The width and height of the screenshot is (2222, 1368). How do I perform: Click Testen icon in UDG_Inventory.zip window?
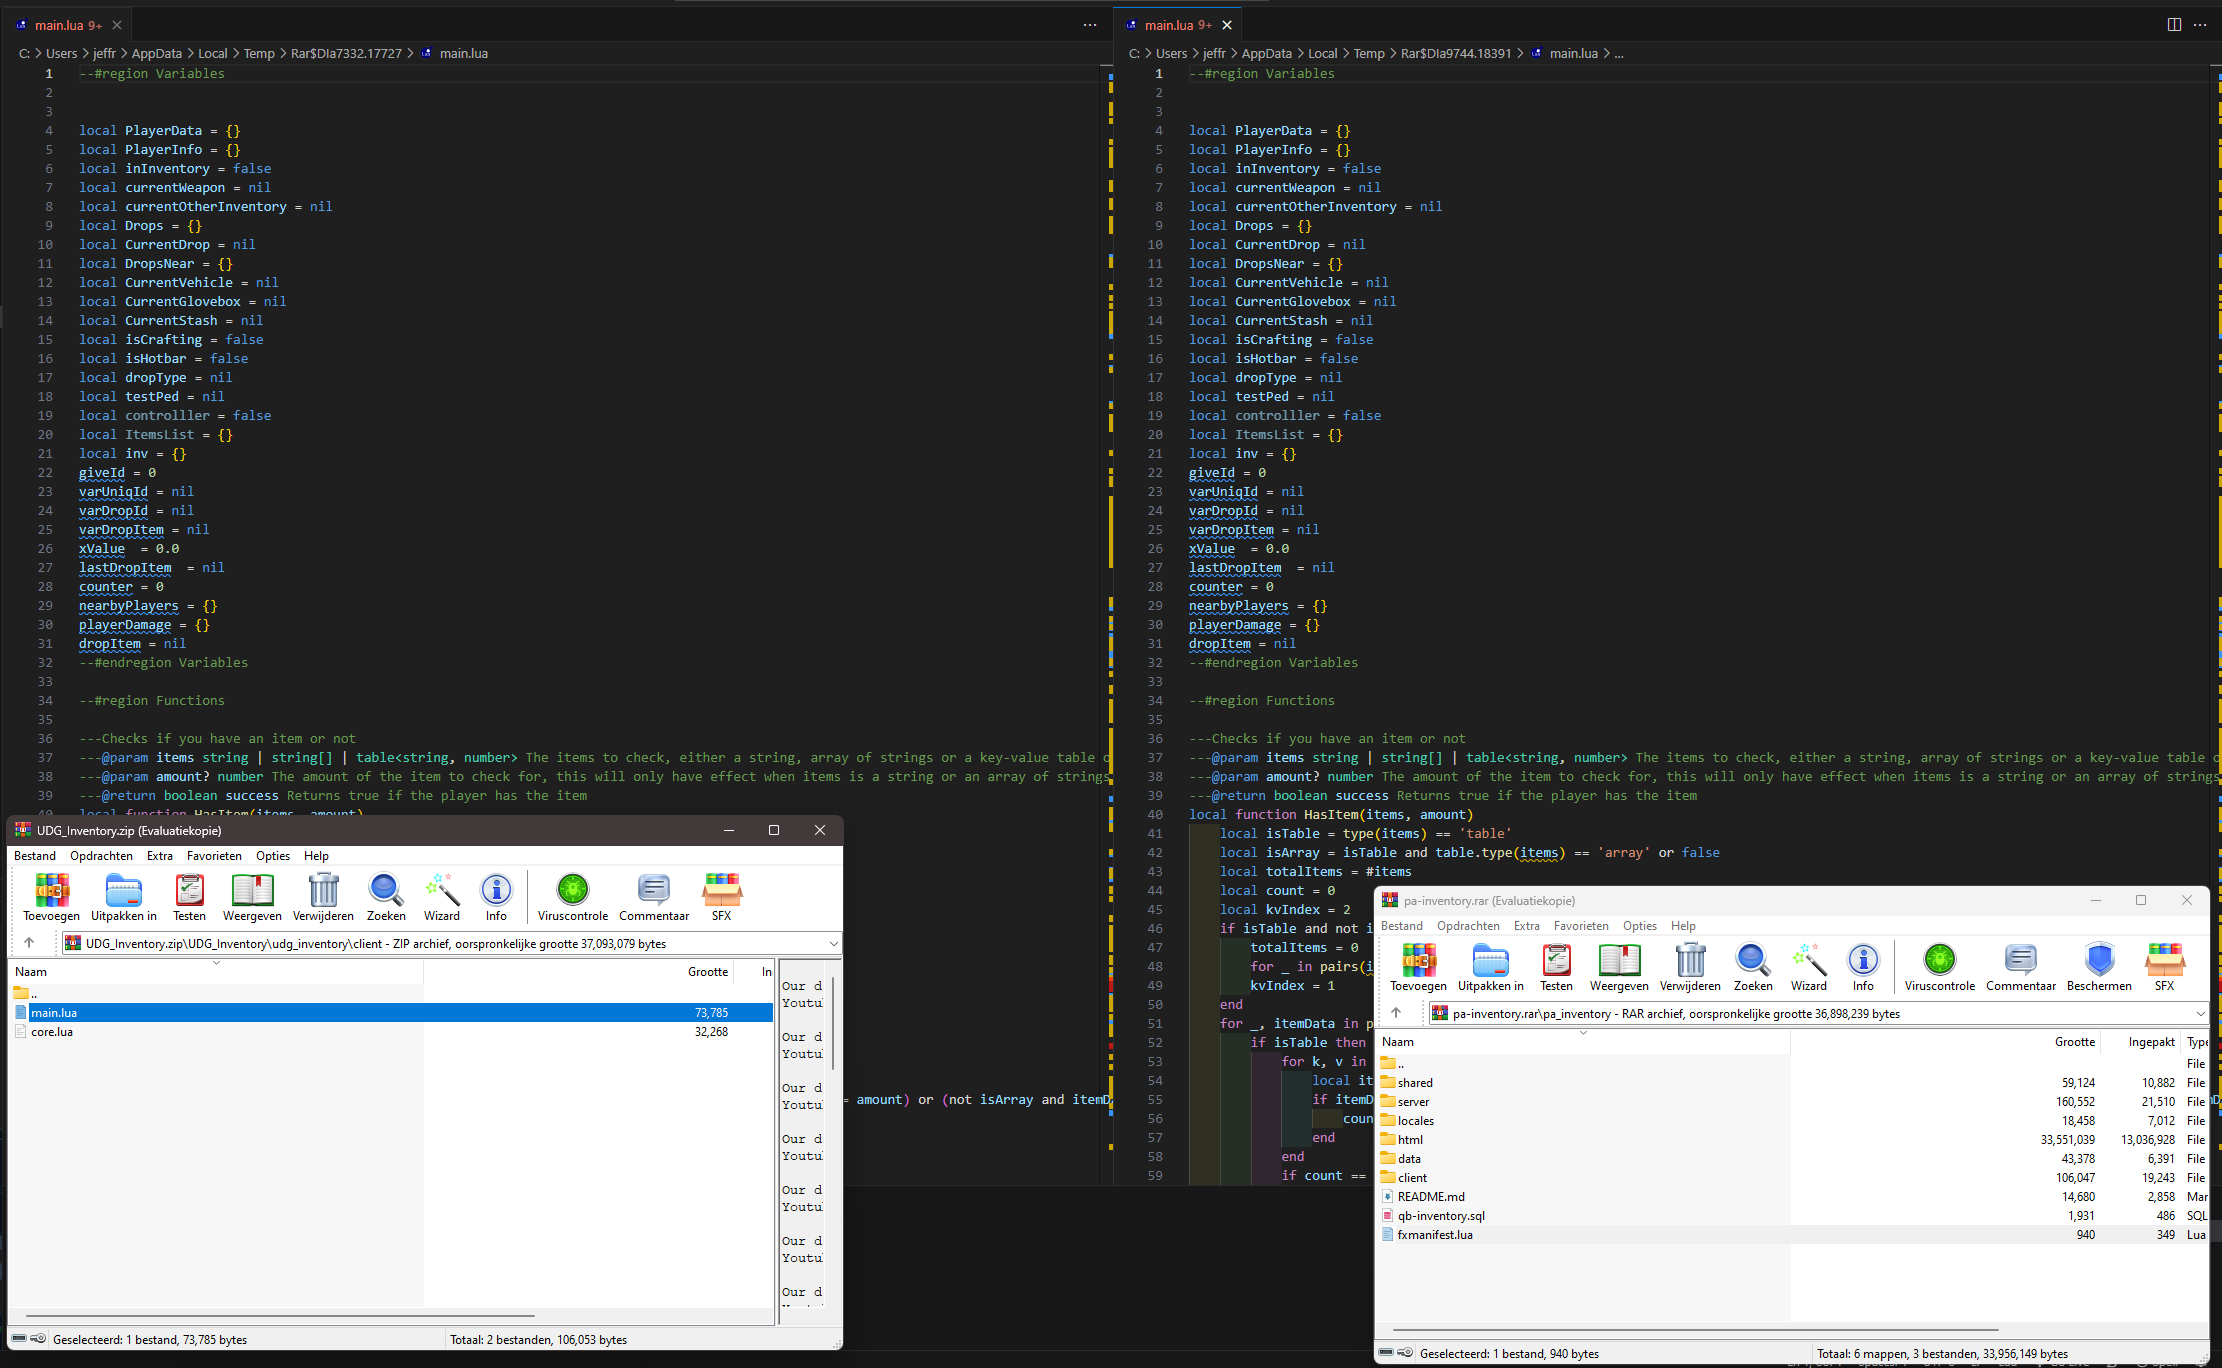(189, 889)
